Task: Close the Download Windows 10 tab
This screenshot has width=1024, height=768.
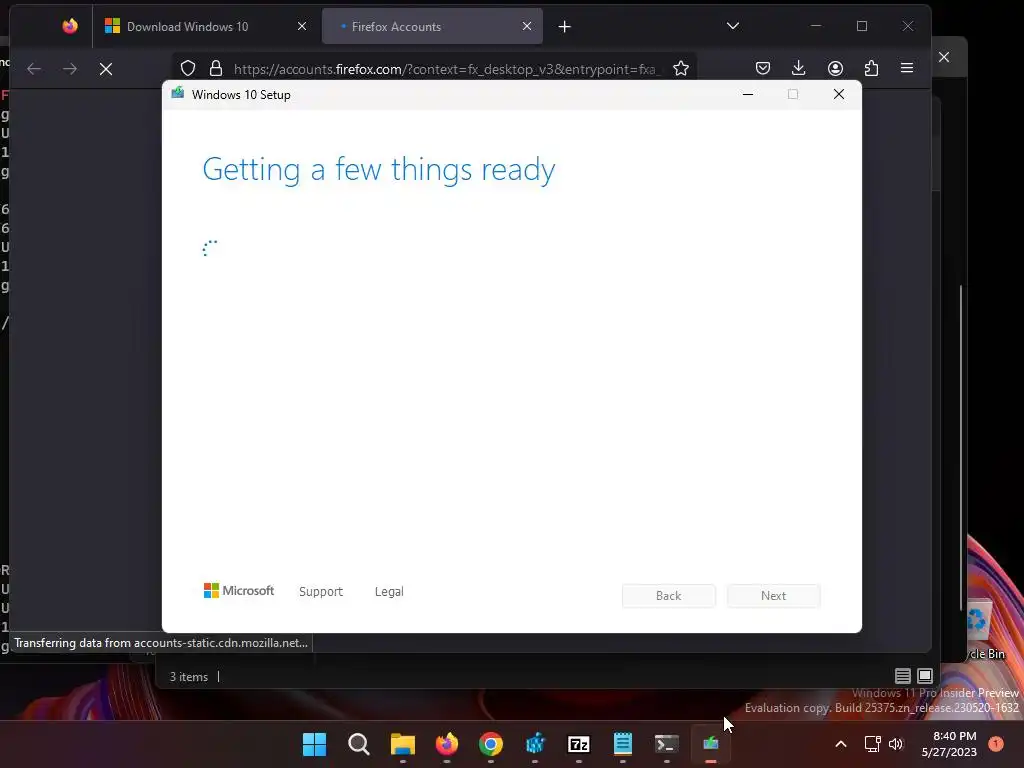Action: pyautogui.click(x=302, y=26)
